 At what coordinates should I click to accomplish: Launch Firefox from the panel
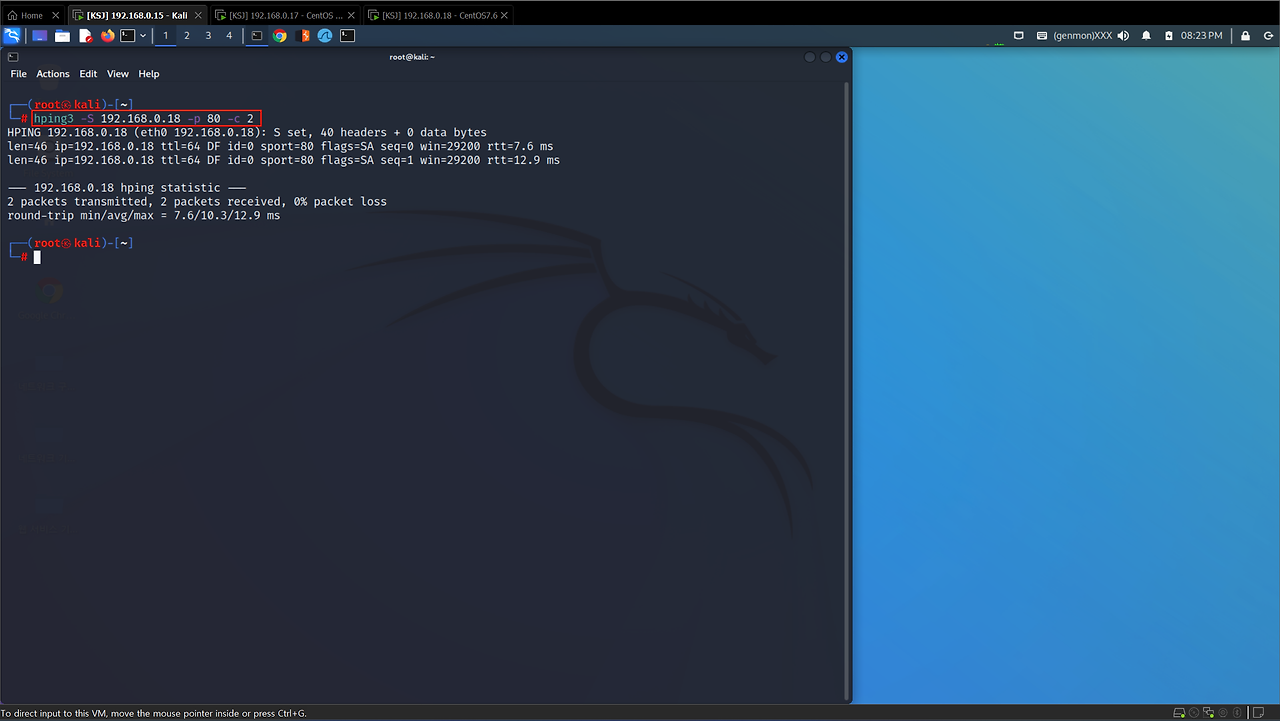108,36
